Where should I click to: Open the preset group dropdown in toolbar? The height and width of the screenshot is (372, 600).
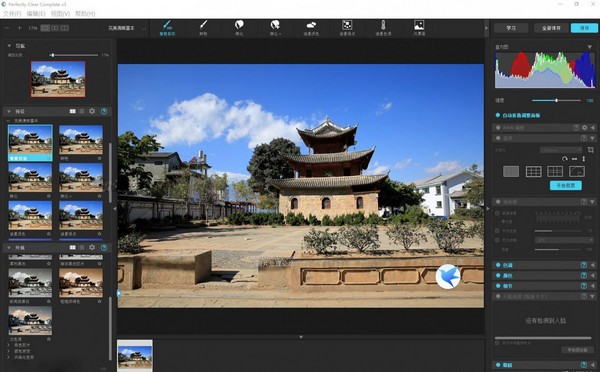pos(127,28)
